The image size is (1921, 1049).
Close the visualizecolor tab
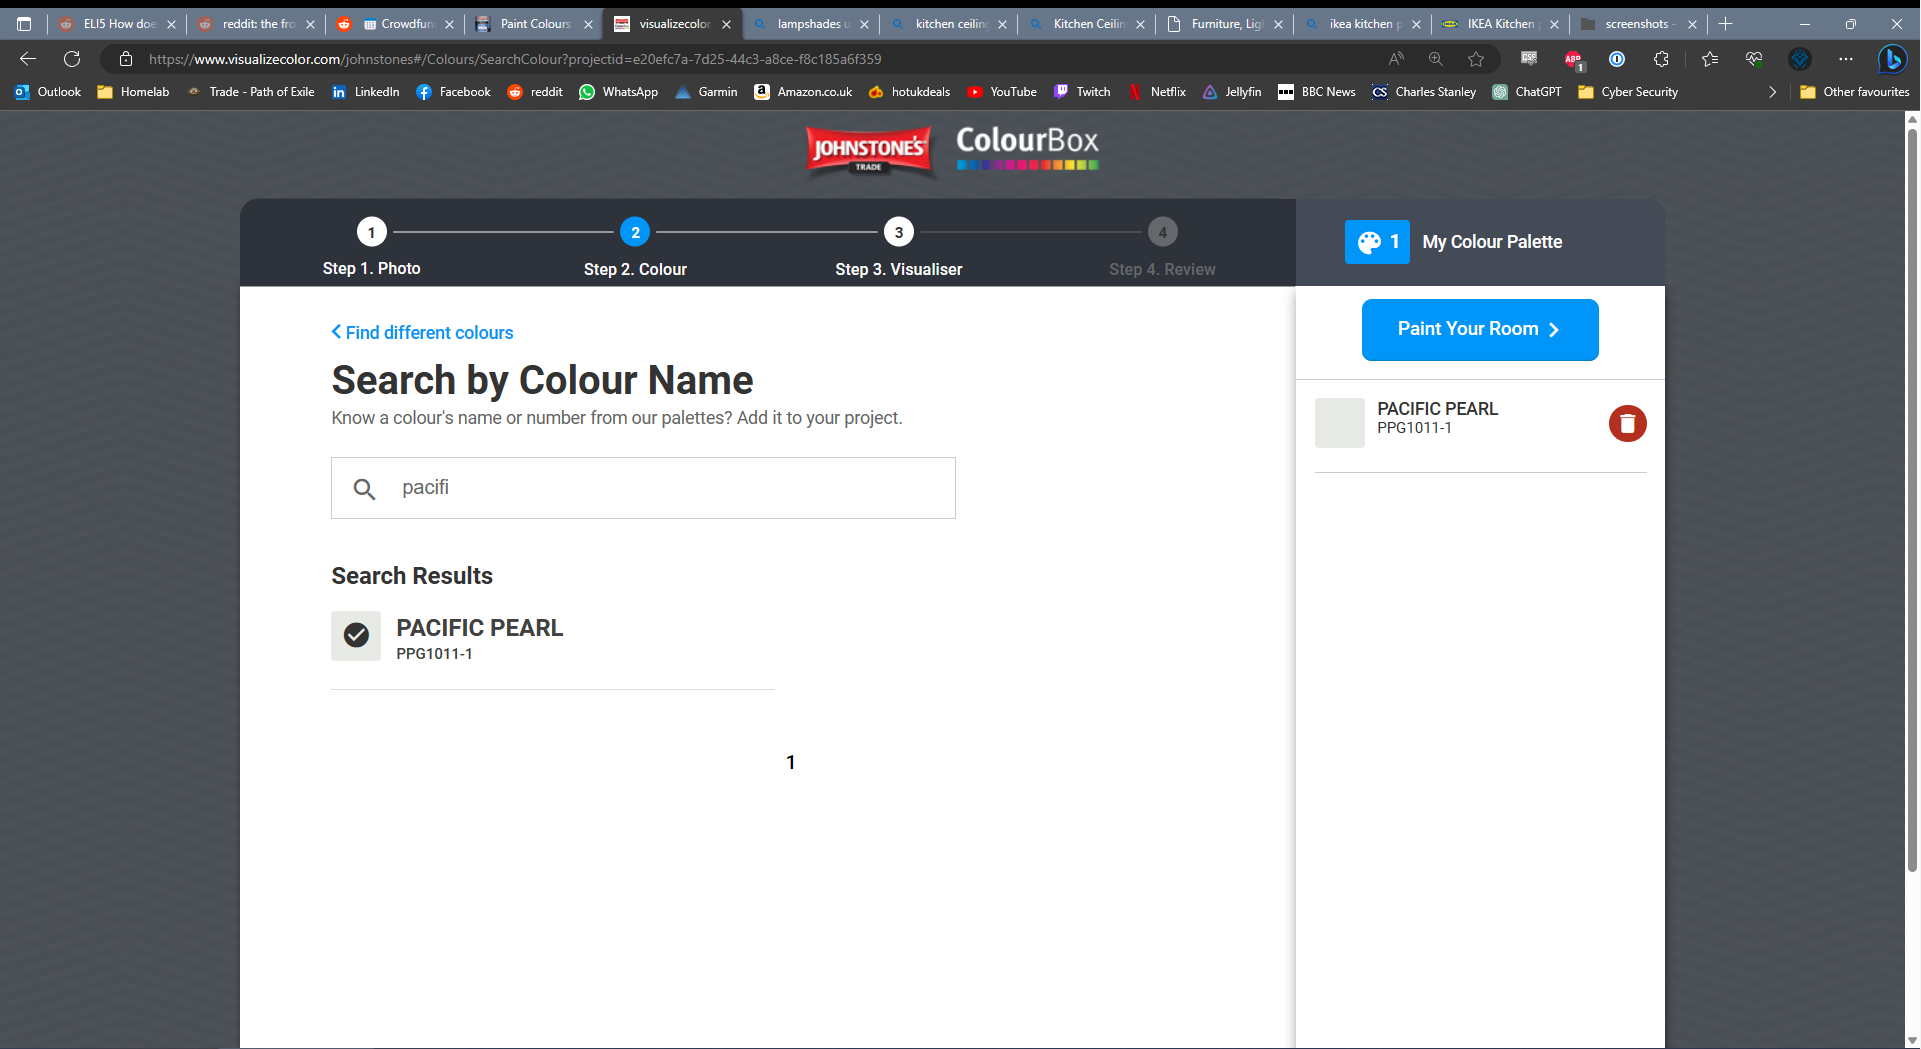[726, 24]
